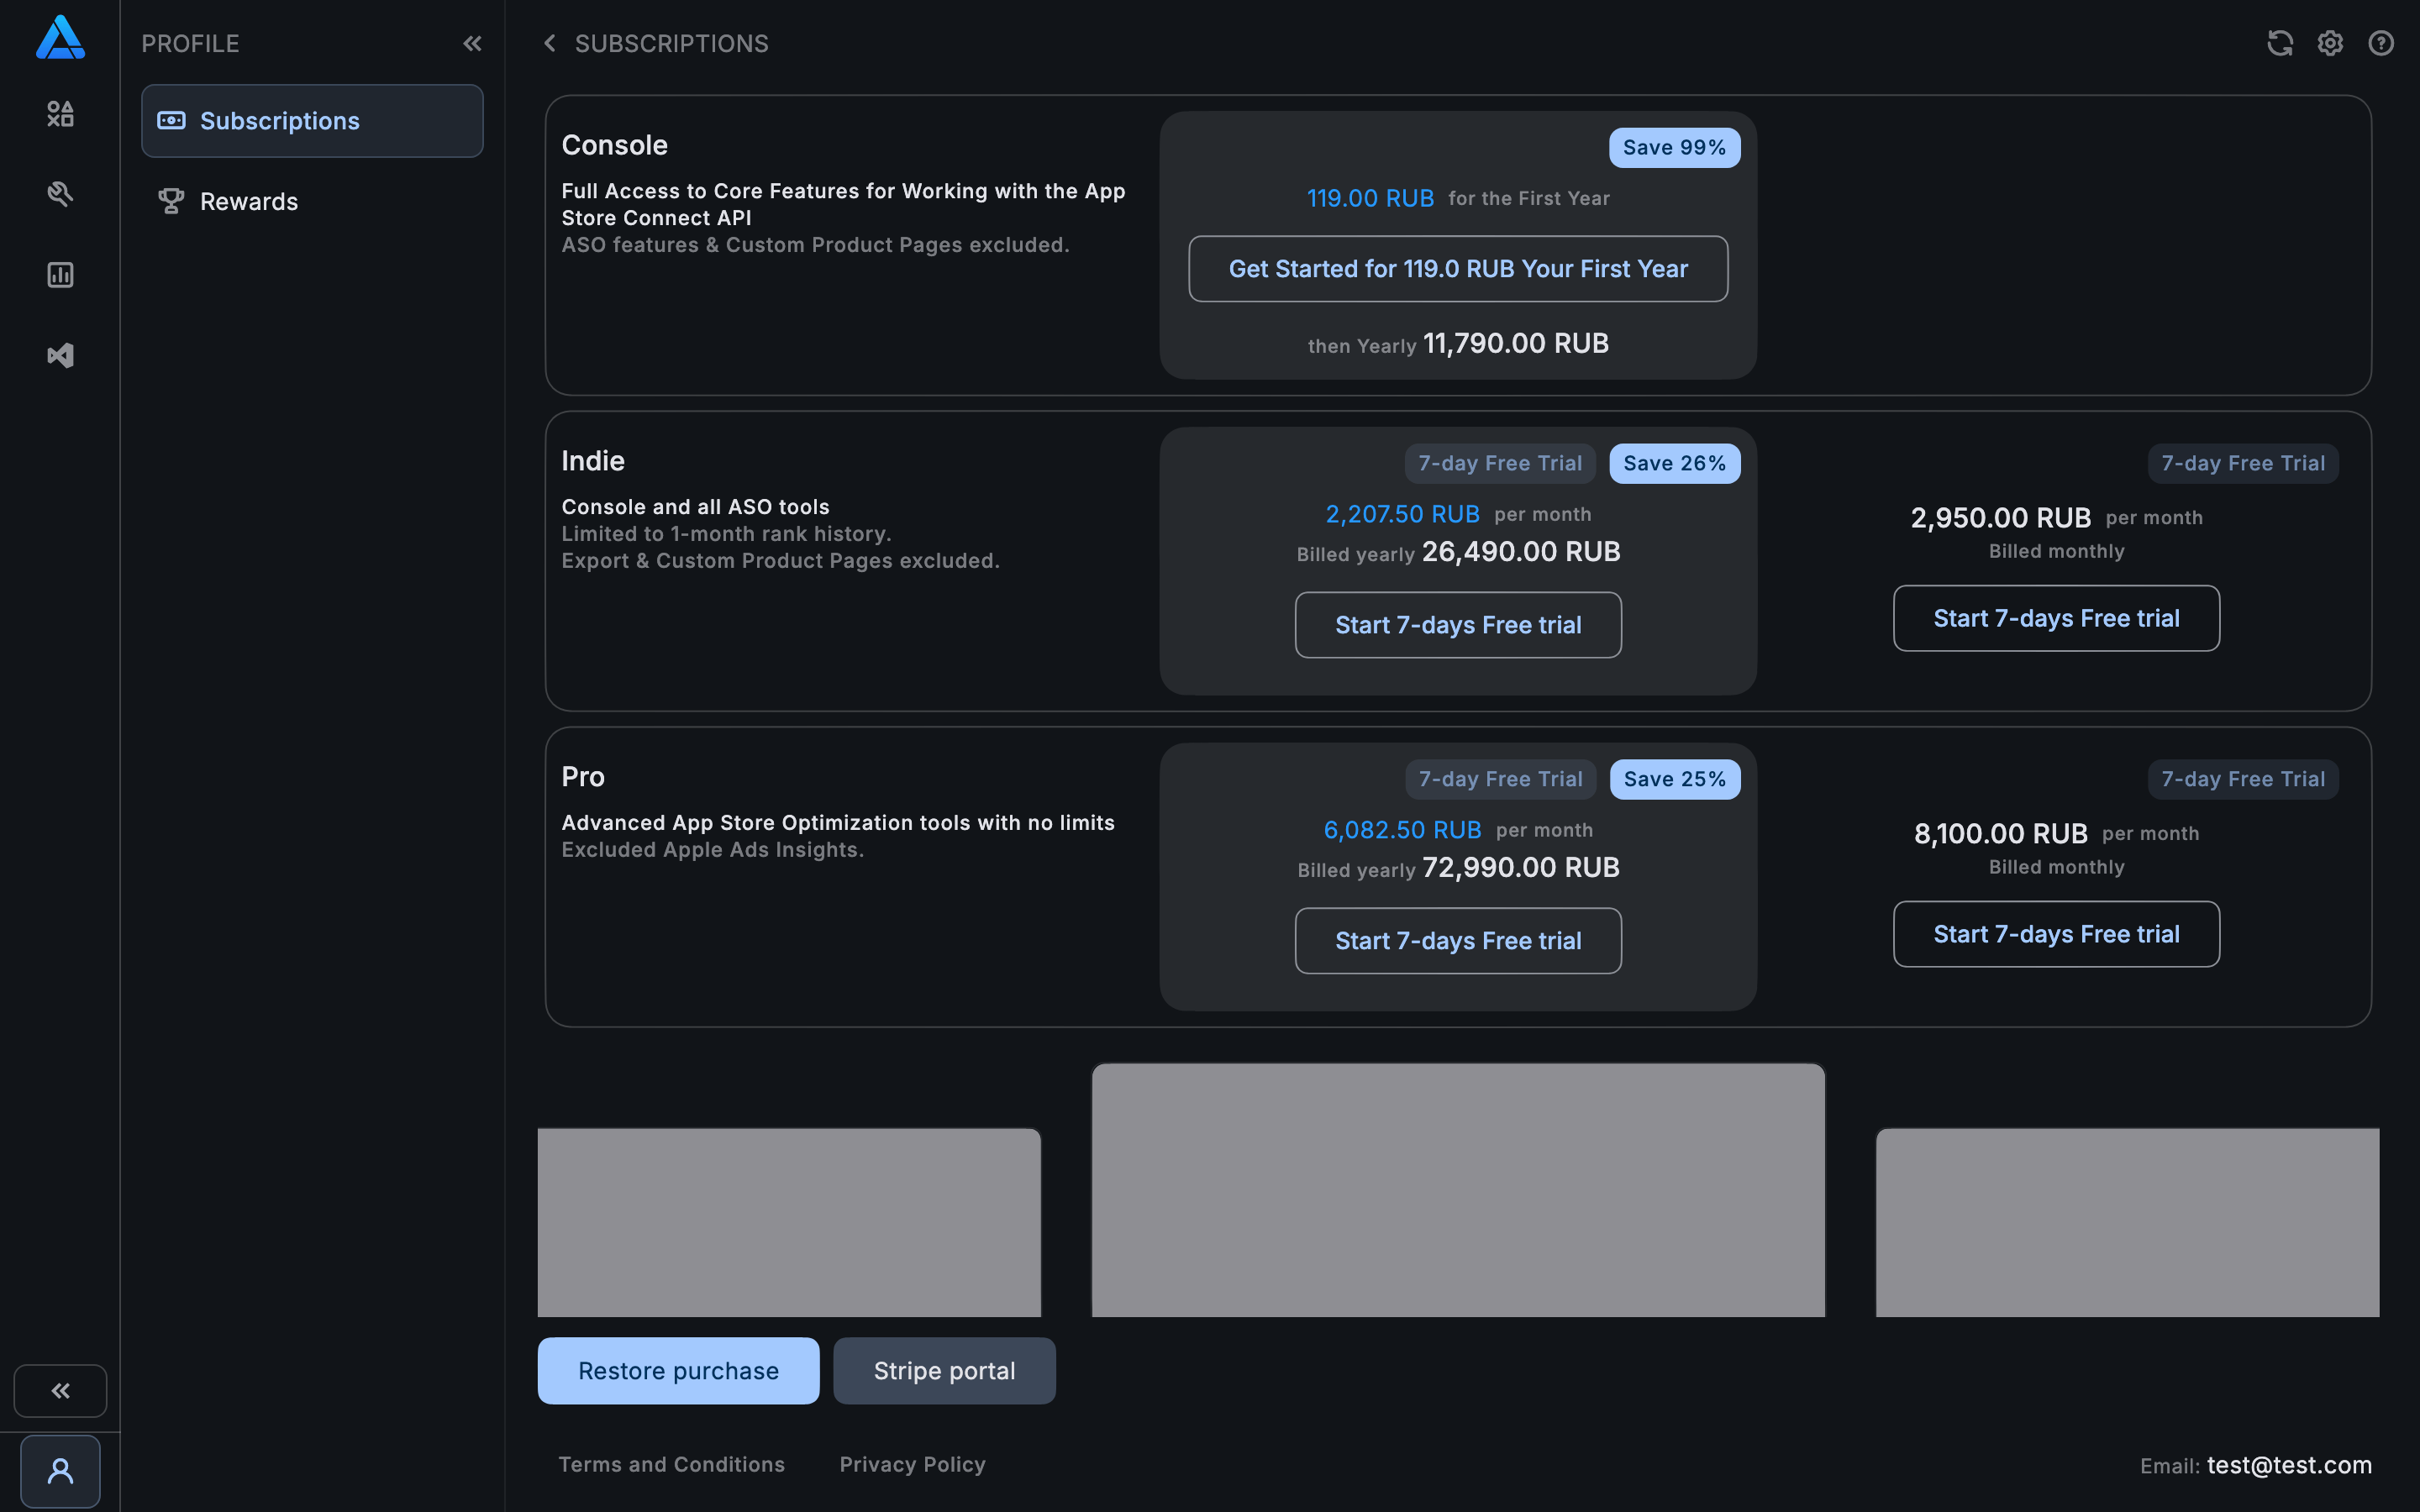2420x1512 pixels.
Task: Open the tools wrench sidebar icon
Action: pos(60,194)
